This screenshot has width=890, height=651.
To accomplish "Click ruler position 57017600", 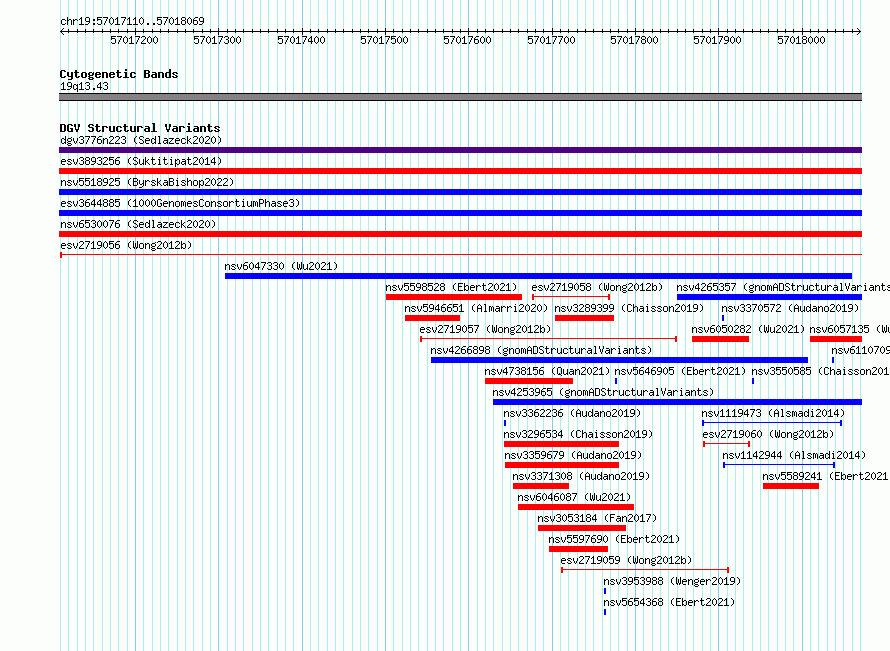I will coord(467,40).
